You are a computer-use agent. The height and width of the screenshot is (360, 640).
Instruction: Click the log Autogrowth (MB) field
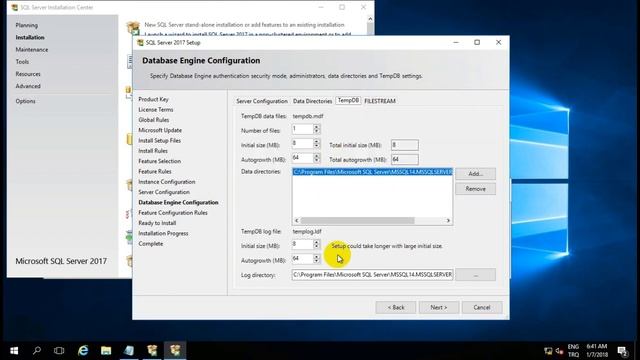coord(302,259)
